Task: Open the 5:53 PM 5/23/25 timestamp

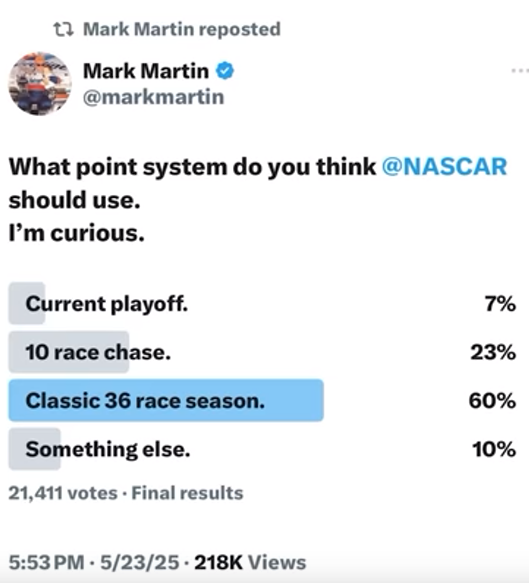Action: [94, 562]
